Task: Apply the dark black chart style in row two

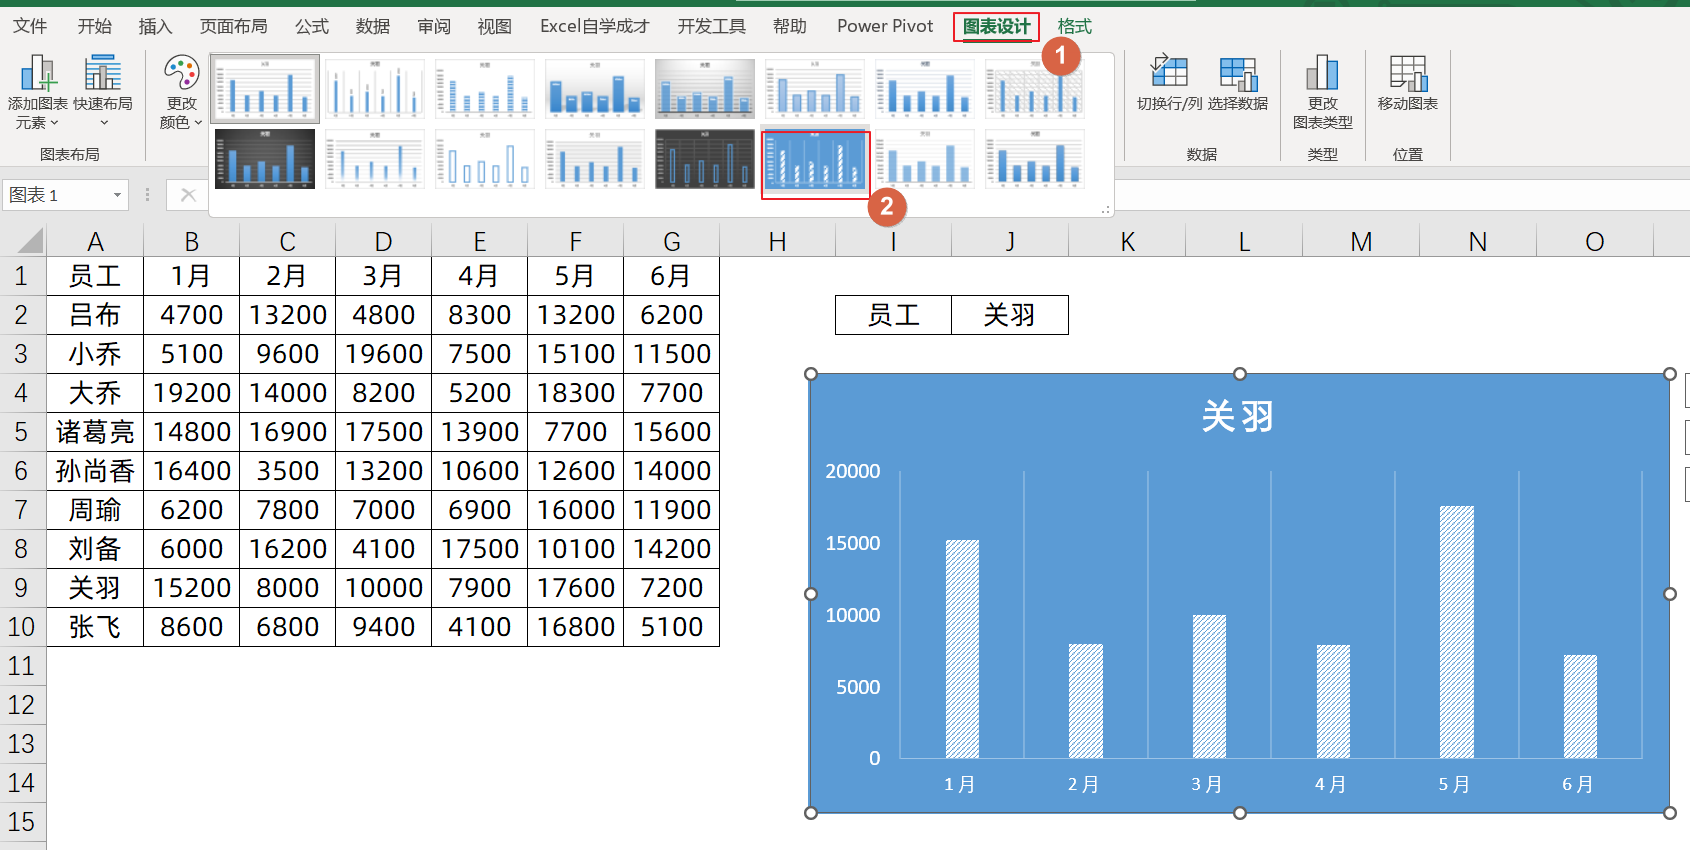Action: point(265,159)
